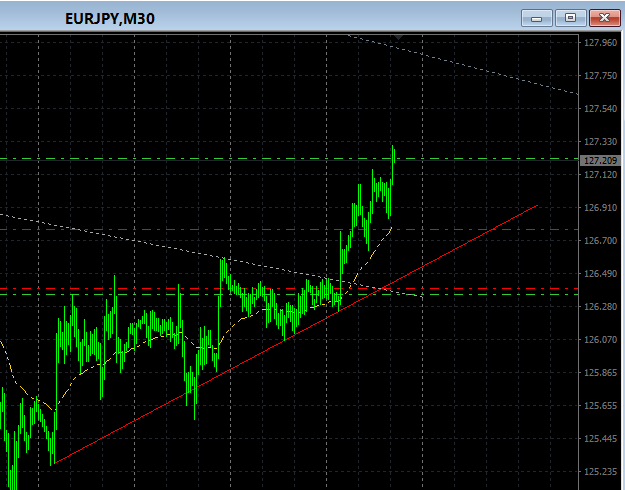Click the 127.750 price scale label
625x490 pixels.
[600, 76]
